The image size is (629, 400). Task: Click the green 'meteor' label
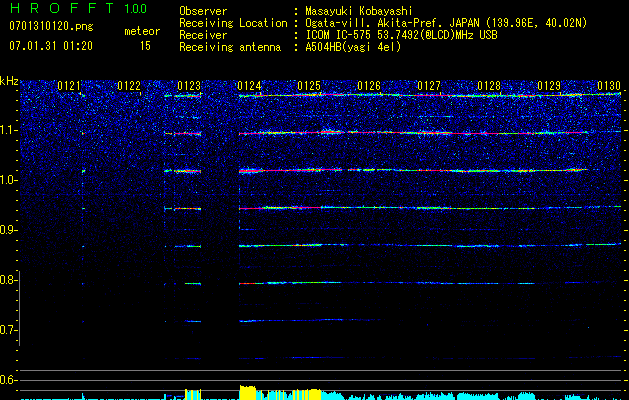[142, 31]
